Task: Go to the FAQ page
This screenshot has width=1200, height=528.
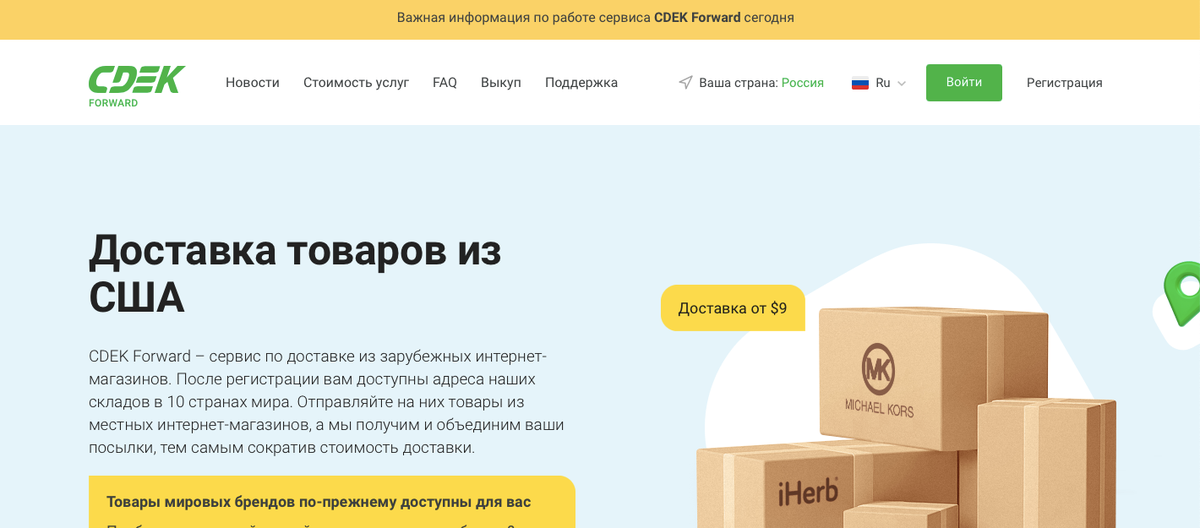Action: click(x=445, y=83)
